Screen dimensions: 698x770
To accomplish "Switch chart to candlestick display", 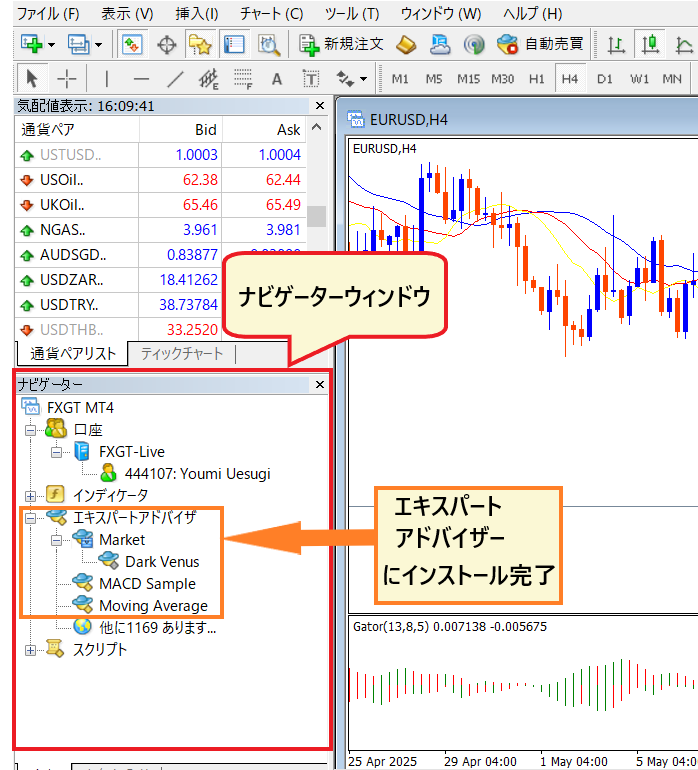I will (x=651, y=45).
